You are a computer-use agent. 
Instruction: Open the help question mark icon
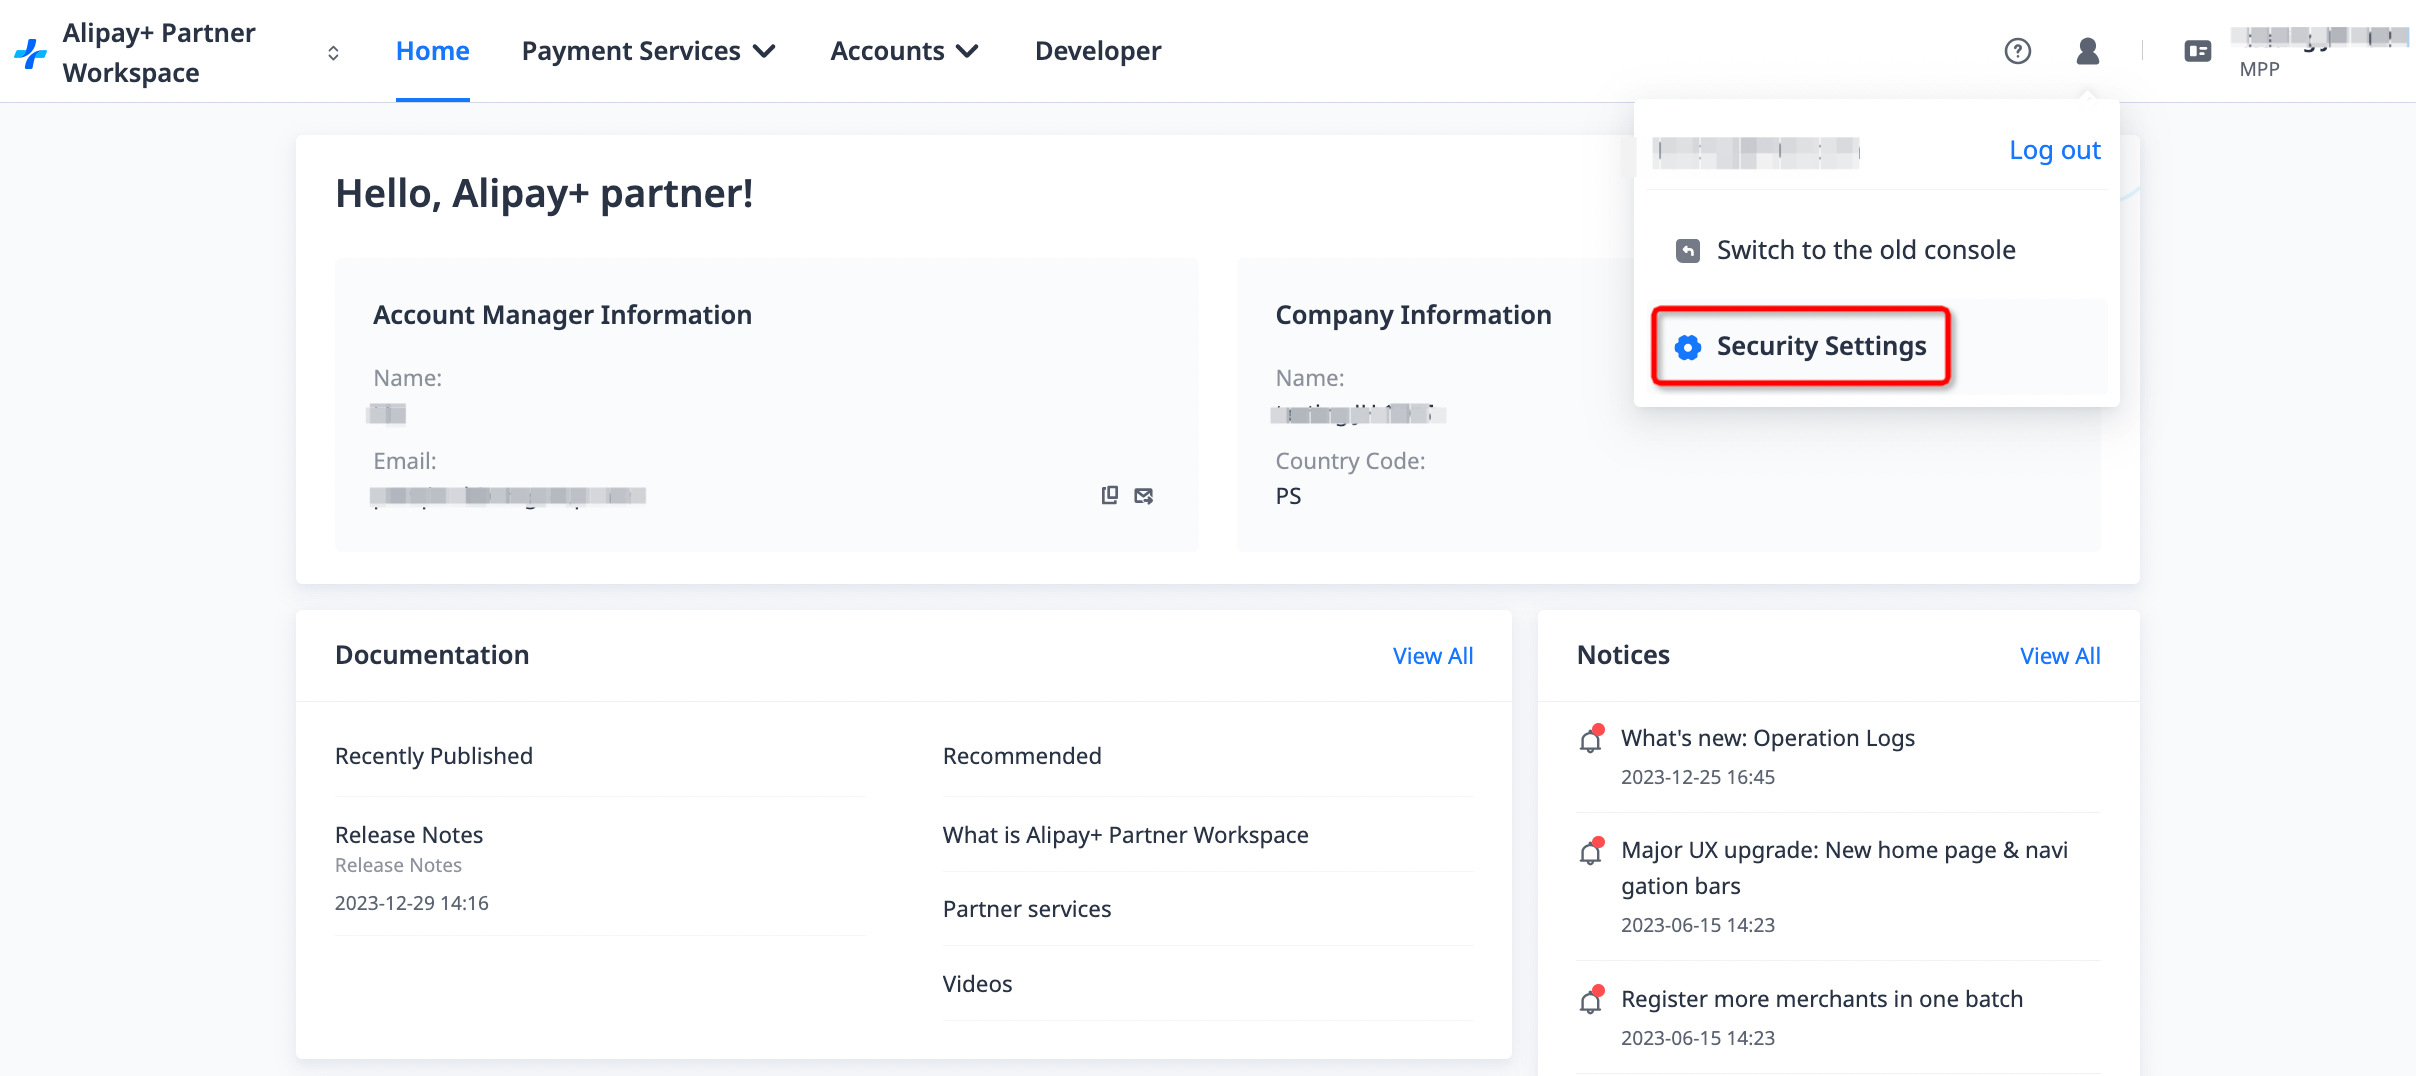point(2017,51)
